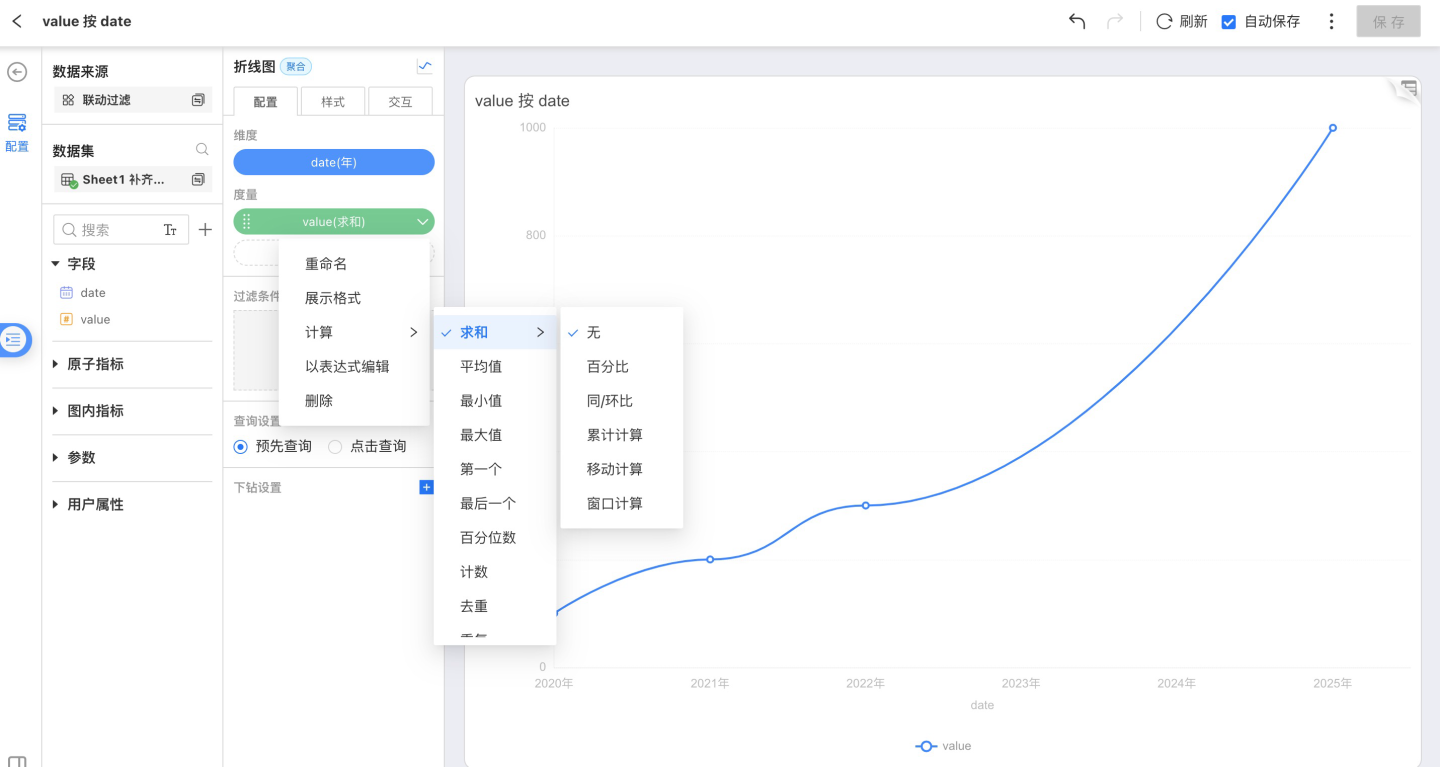Screen dimensions: 1440x767
Task: Select the 预先查询 radio button
Action: click(240, 447)
